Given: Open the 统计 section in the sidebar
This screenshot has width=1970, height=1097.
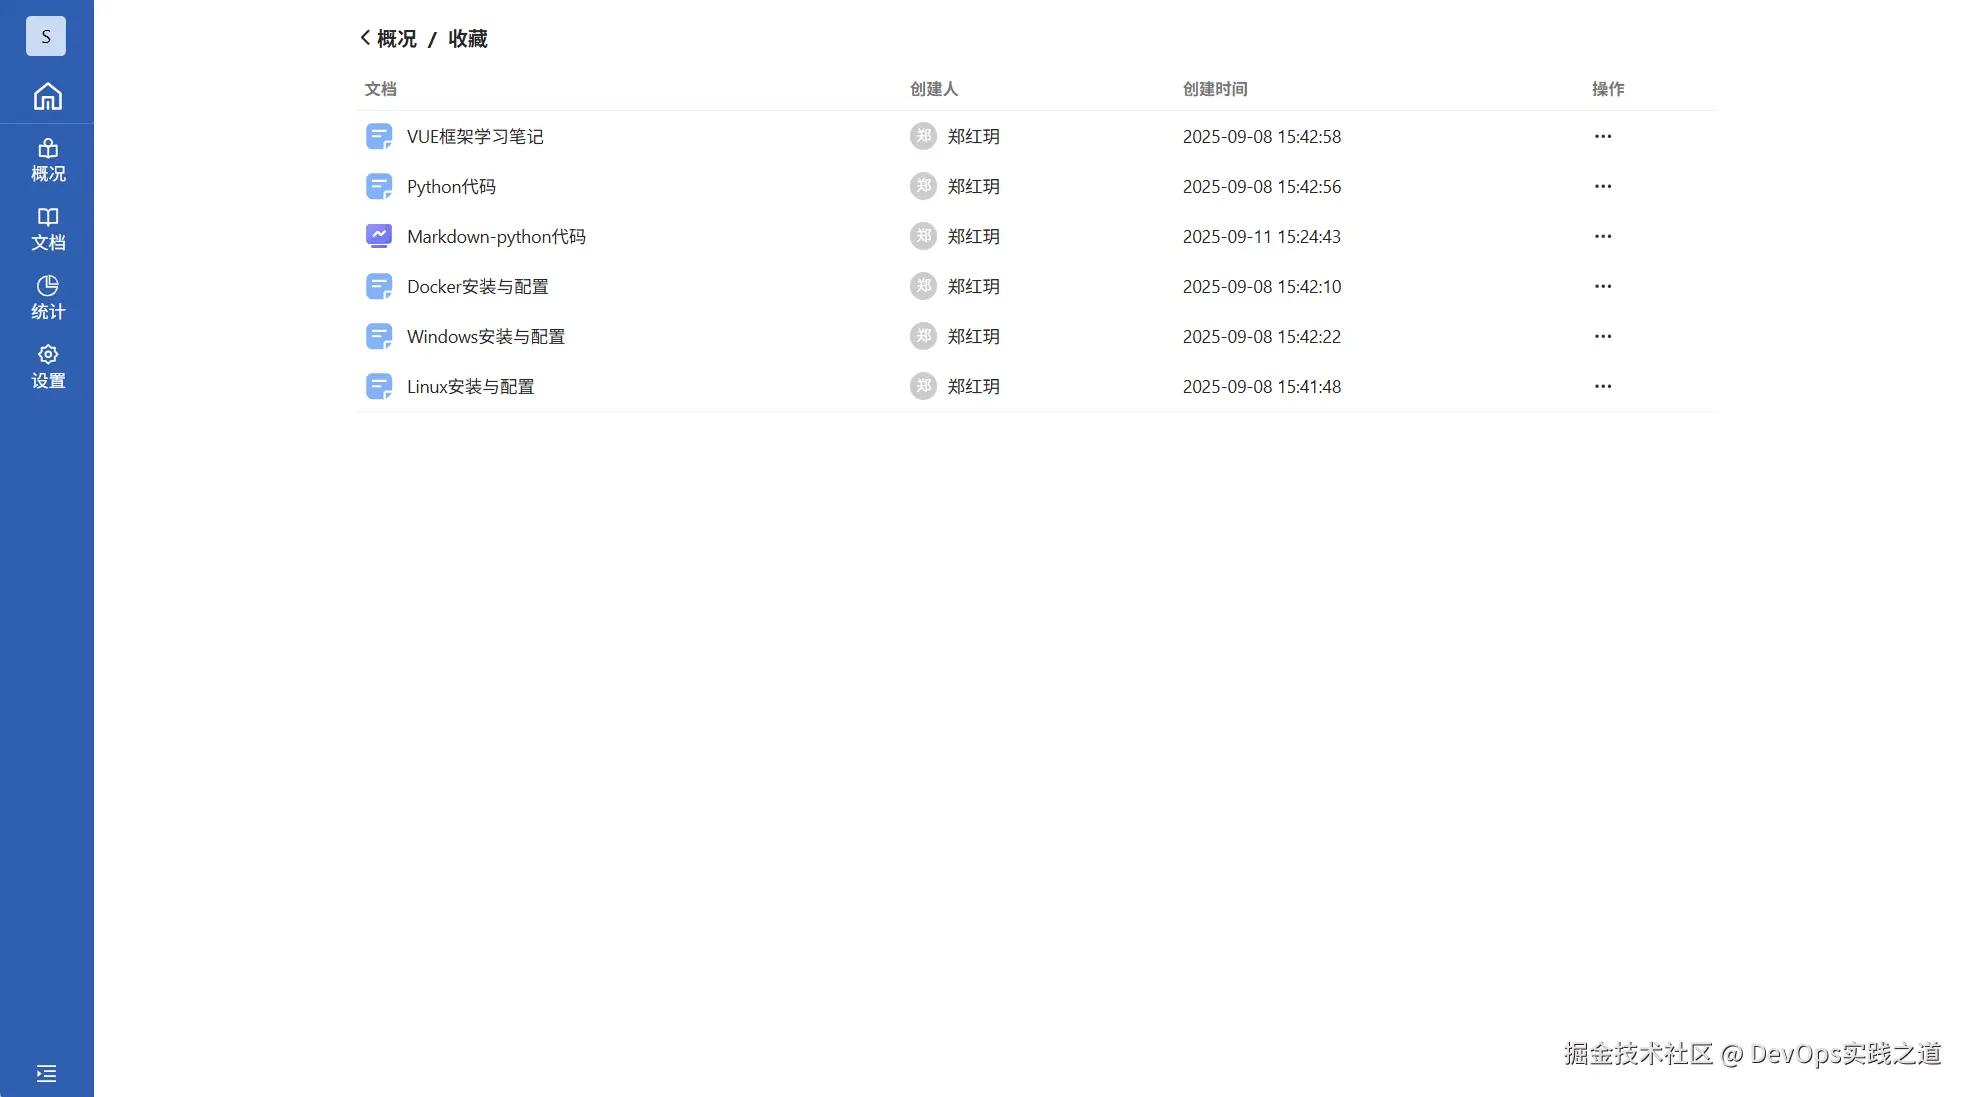Looking at the screenshot, I should pyautogui.click(x=47, y=297).
